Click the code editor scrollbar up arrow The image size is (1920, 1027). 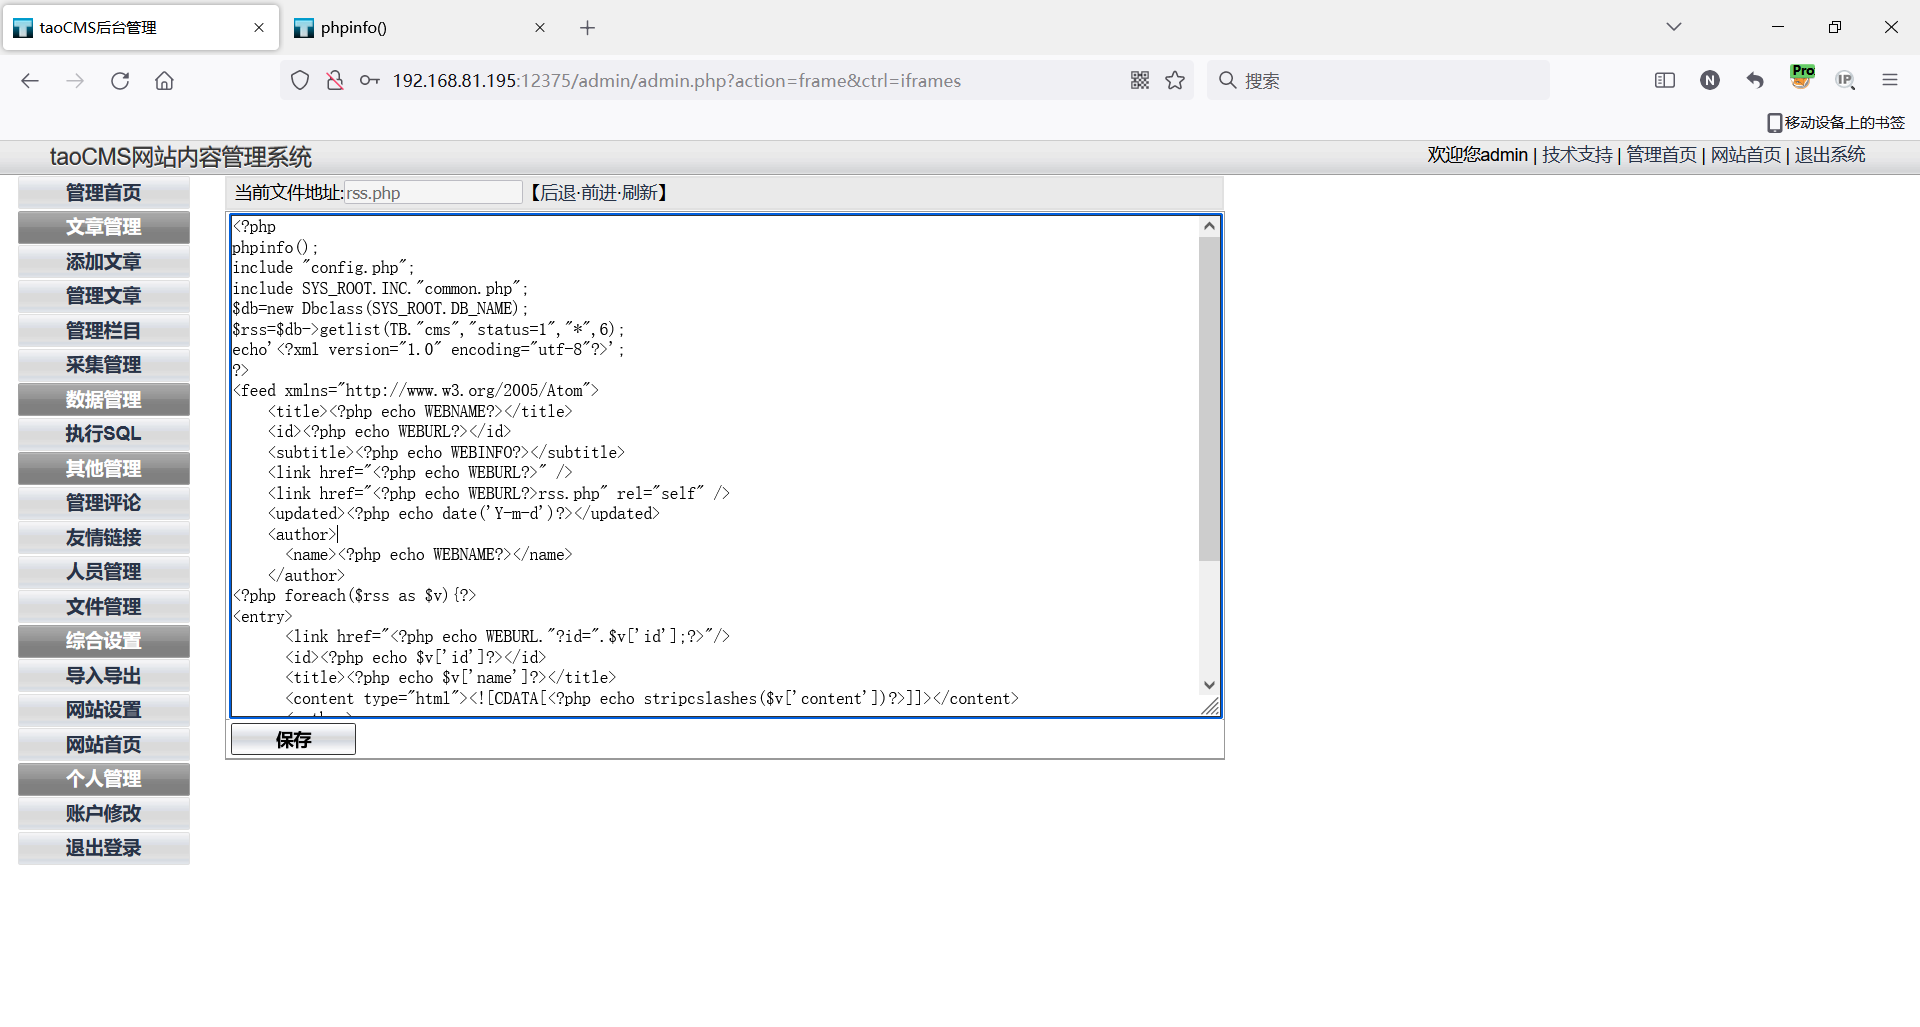coord(1209,226)
